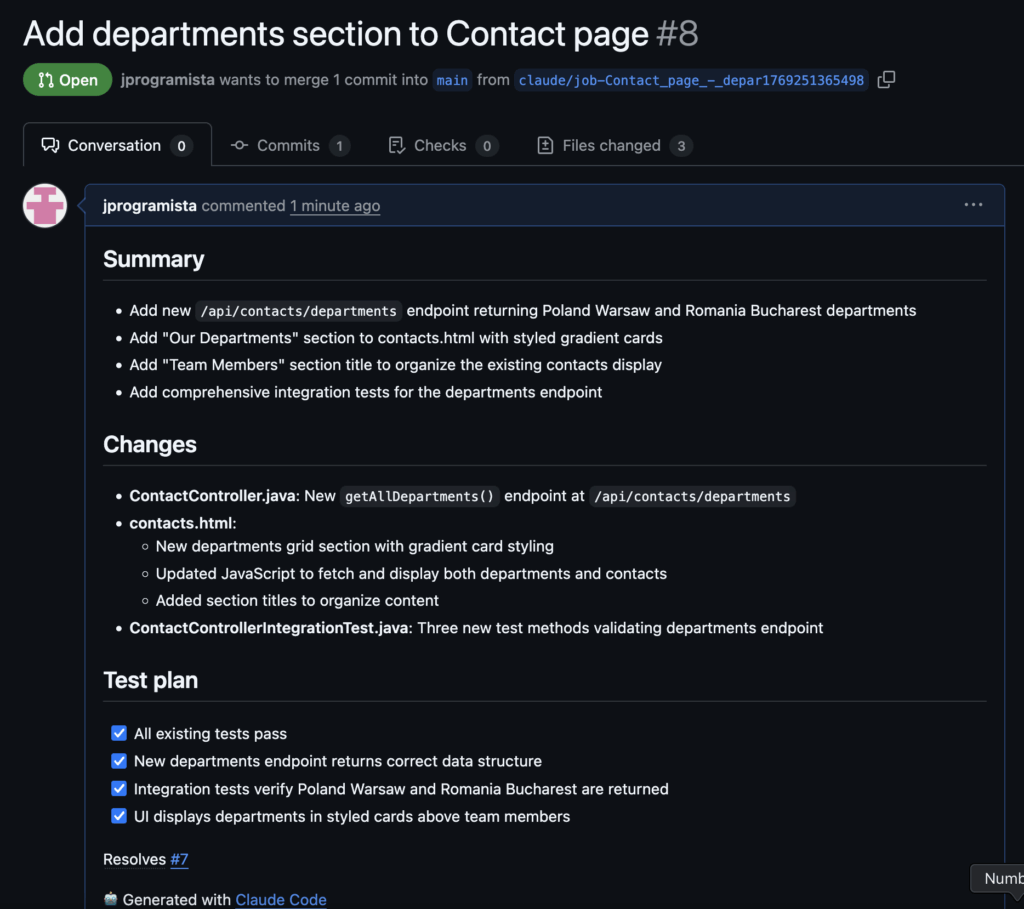Click the 1 minute ago timestamp

coord(335,206)
